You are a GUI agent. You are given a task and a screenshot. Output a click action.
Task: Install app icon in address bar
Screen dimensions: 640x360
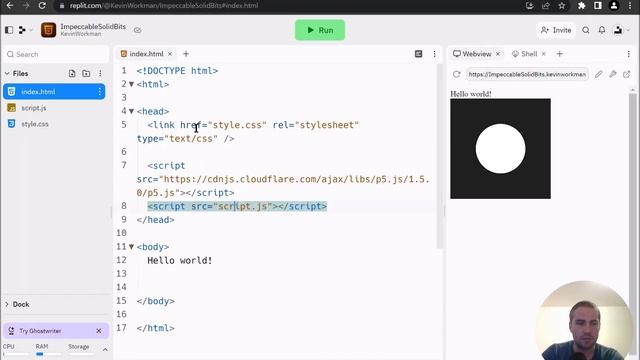pyautogui.click(x=530, y=6)
